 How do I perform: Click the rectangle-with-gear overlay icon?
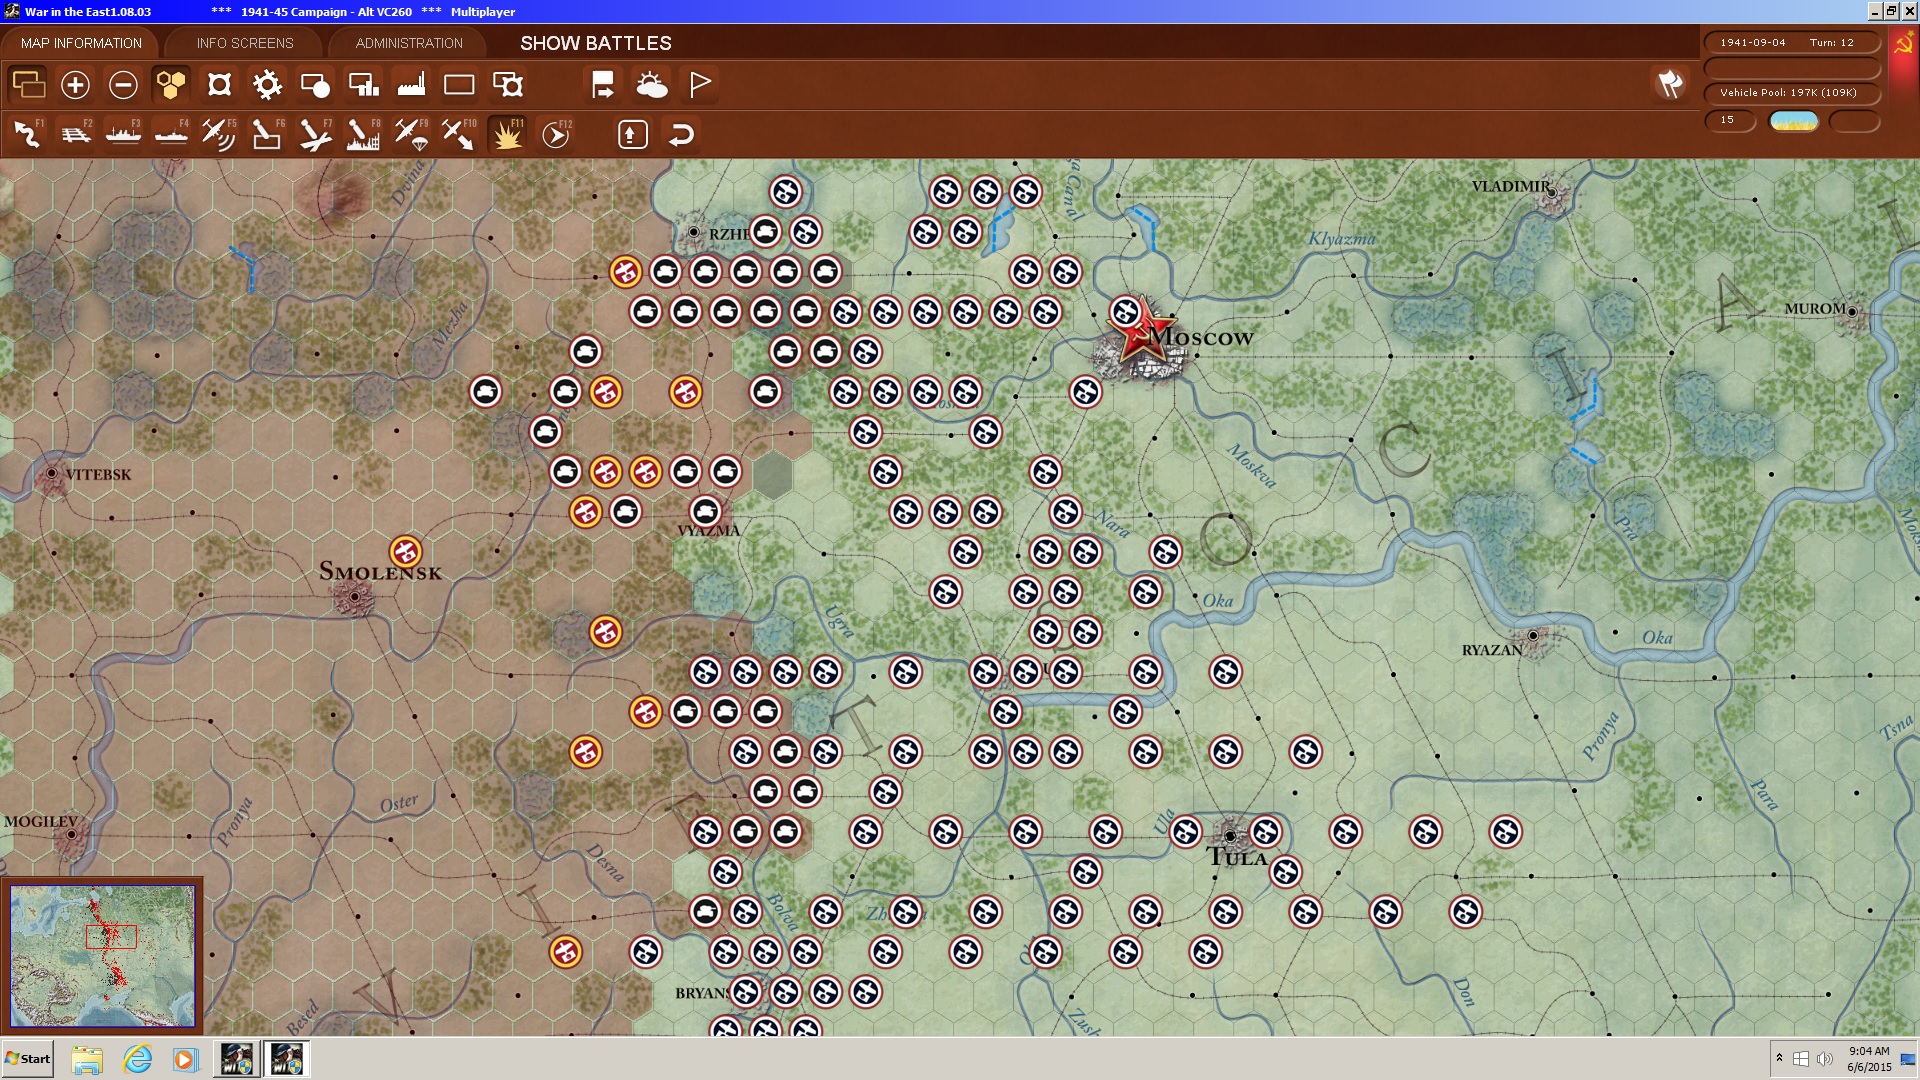click(x=508, y=85)
